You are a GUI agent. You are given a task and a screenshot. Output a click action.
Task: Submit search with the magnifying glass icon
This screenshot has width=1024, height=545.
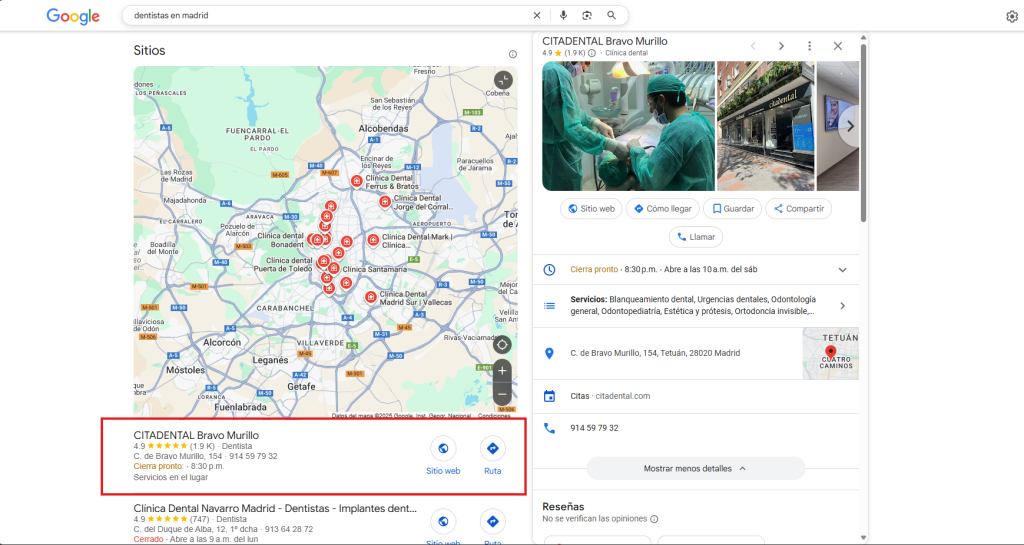611,15
